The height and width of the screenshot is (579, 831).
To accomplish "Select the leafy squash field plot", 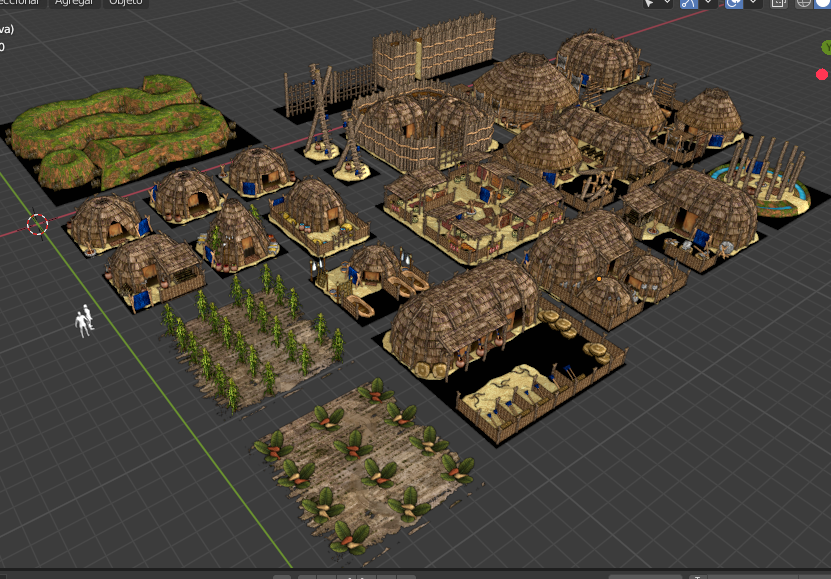I will (366, 465).
